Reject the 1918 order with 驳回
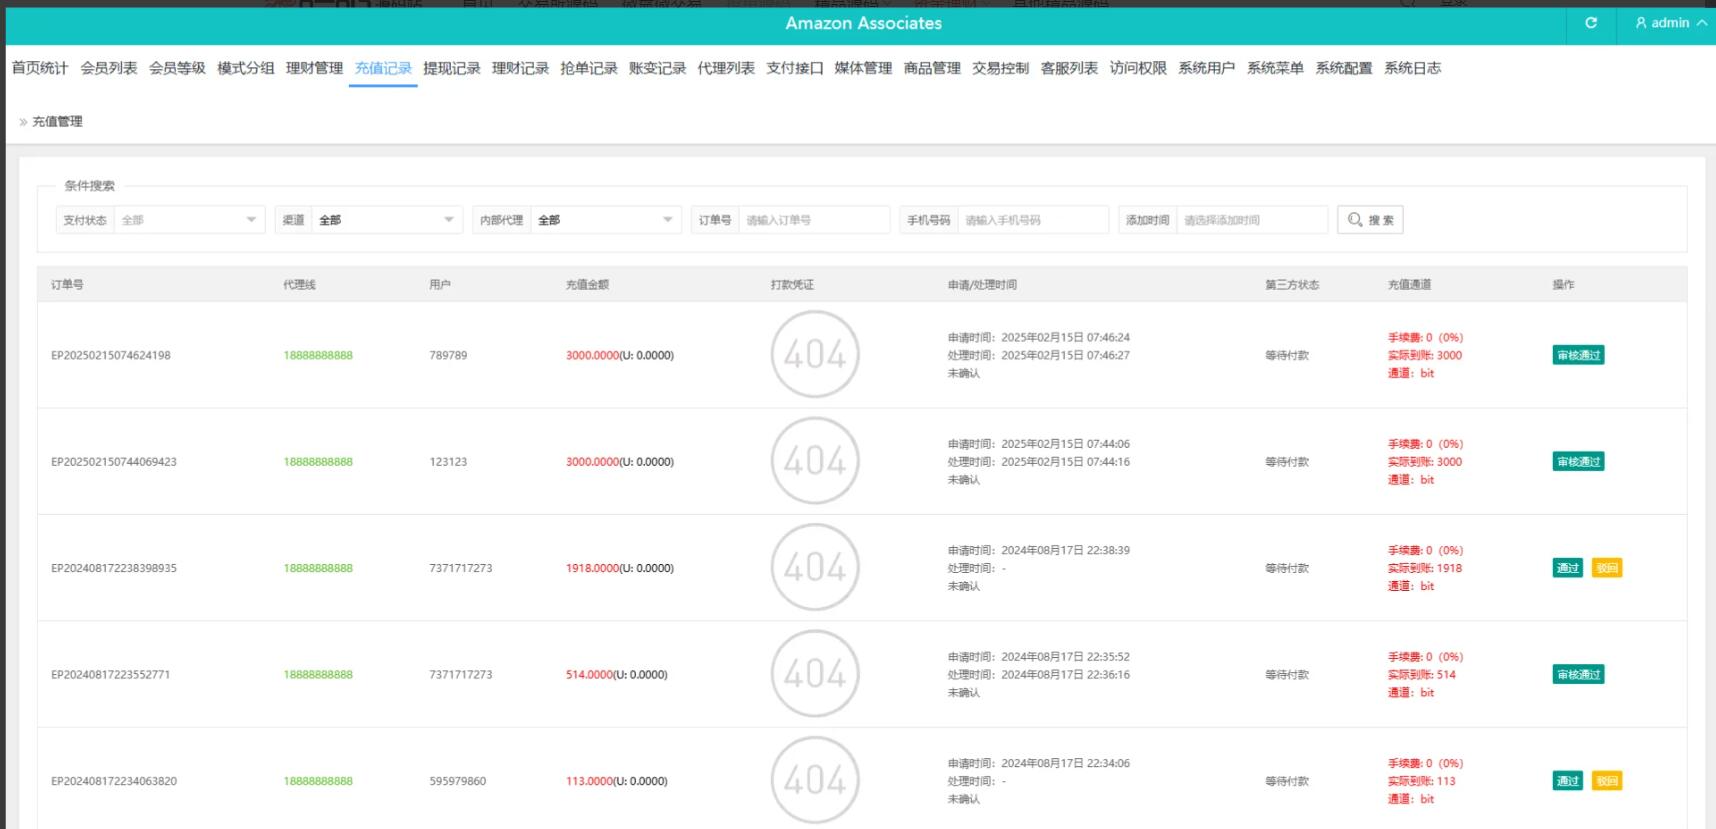Image resolution: width=1716 pixels, height=829 pixels. tap(1606, 568)
